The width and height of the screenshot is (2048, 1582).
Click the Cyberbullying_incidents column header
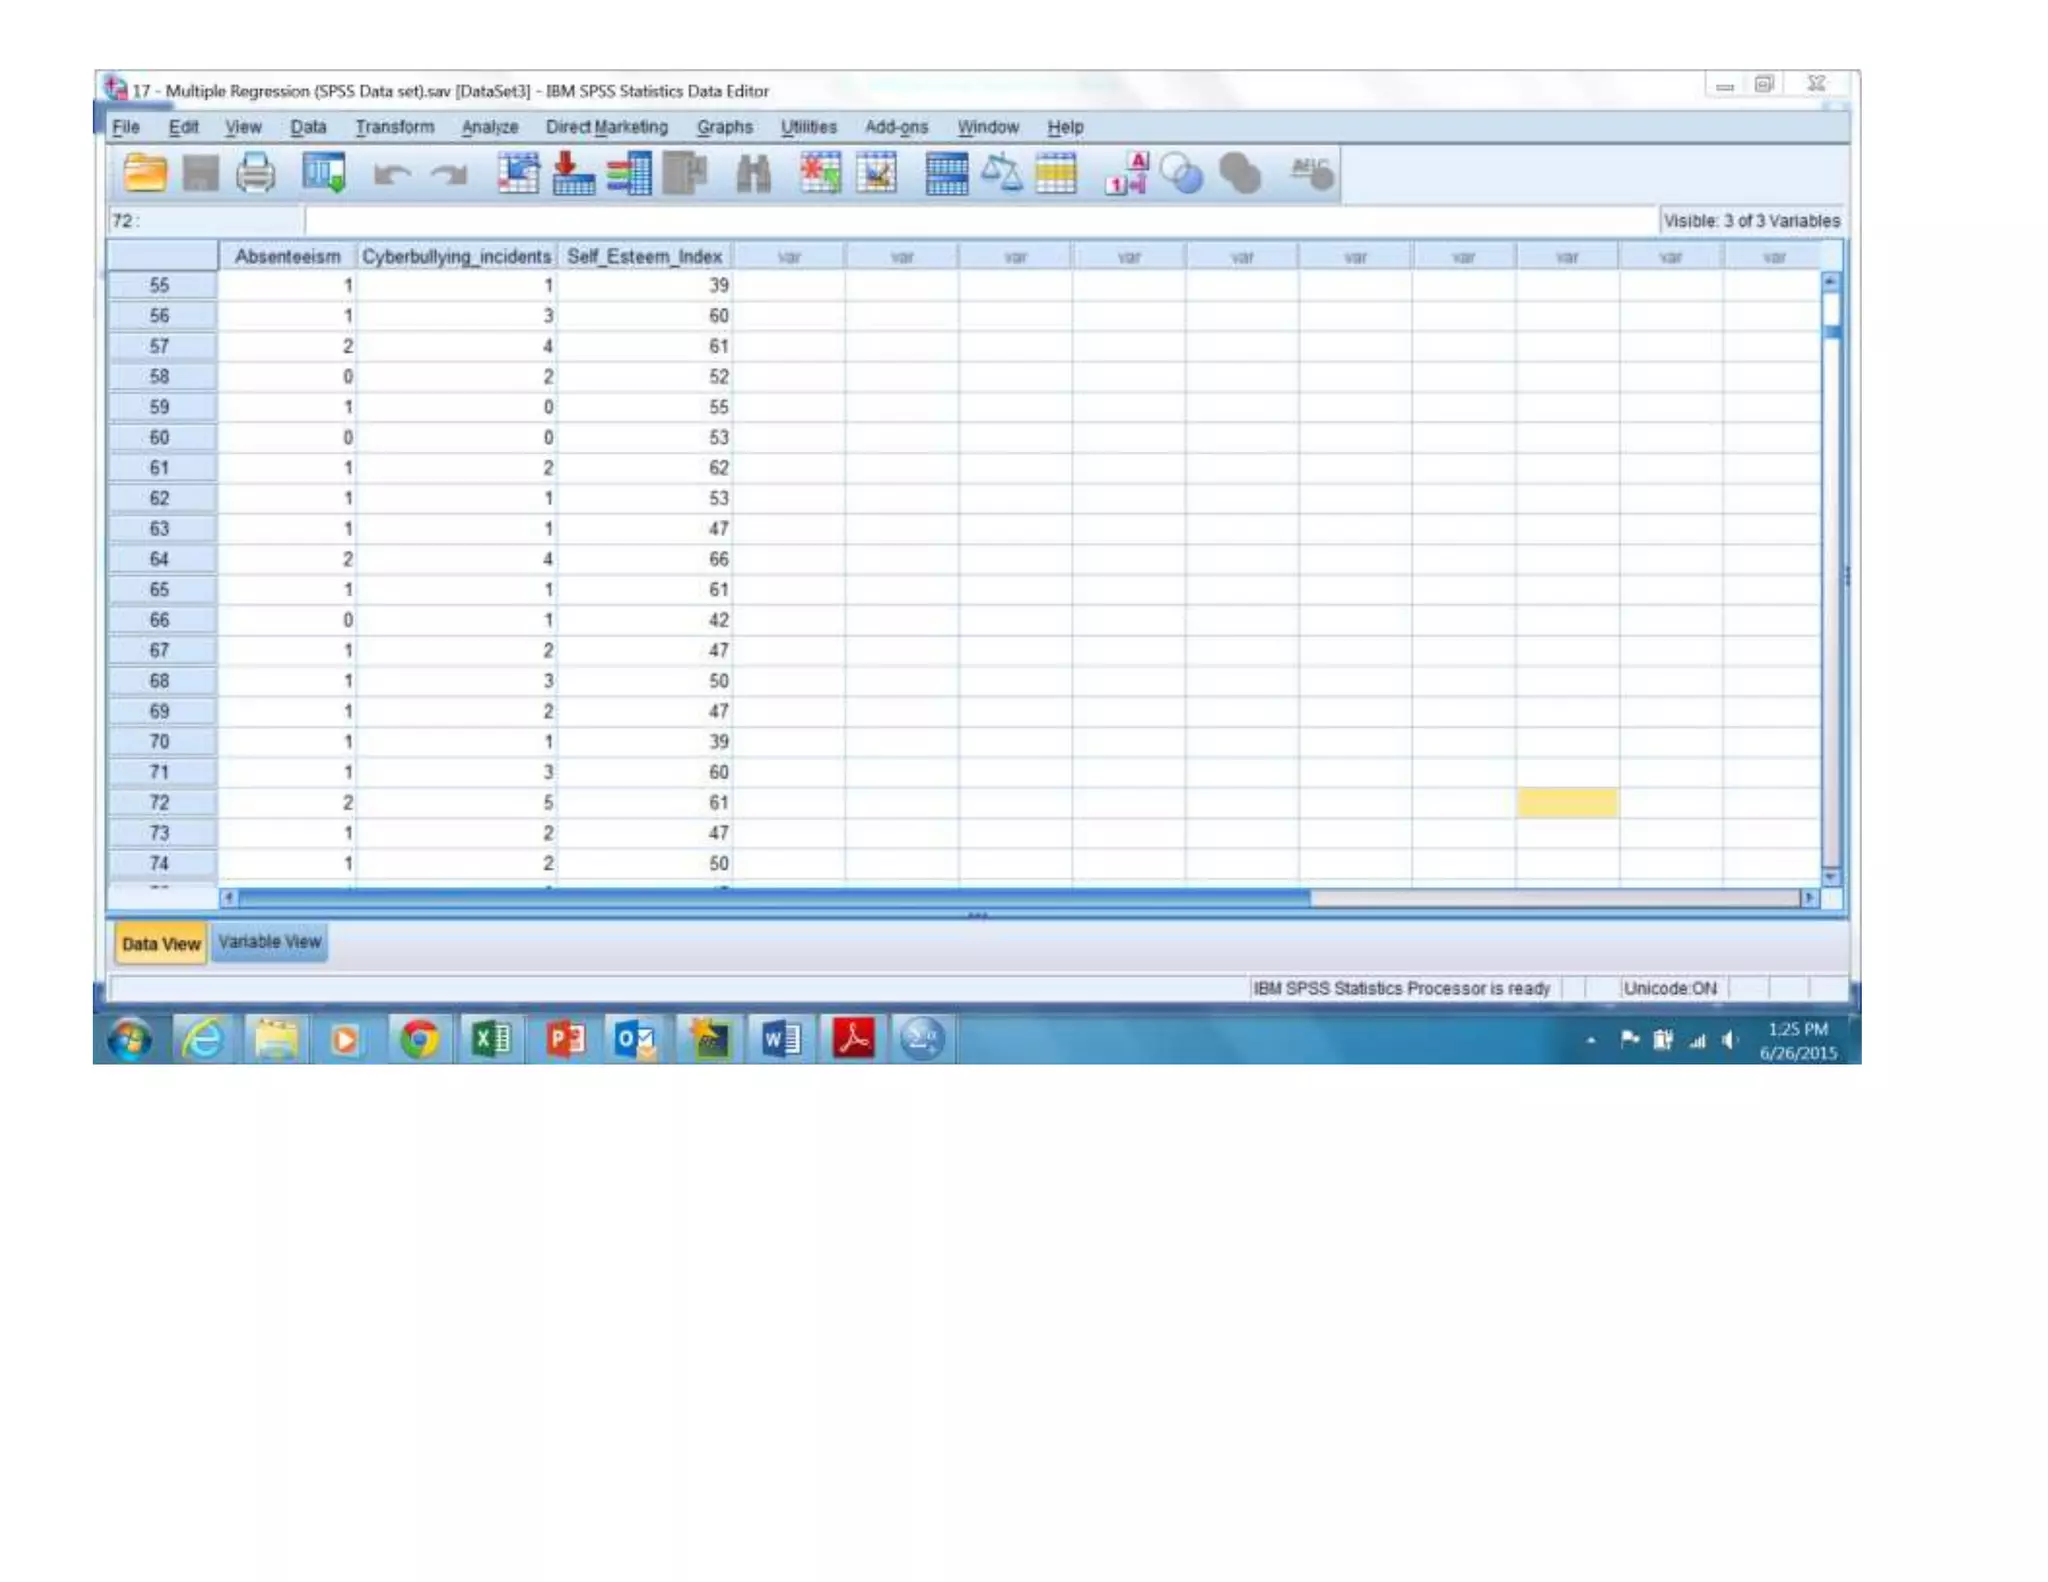coord(456,257)
